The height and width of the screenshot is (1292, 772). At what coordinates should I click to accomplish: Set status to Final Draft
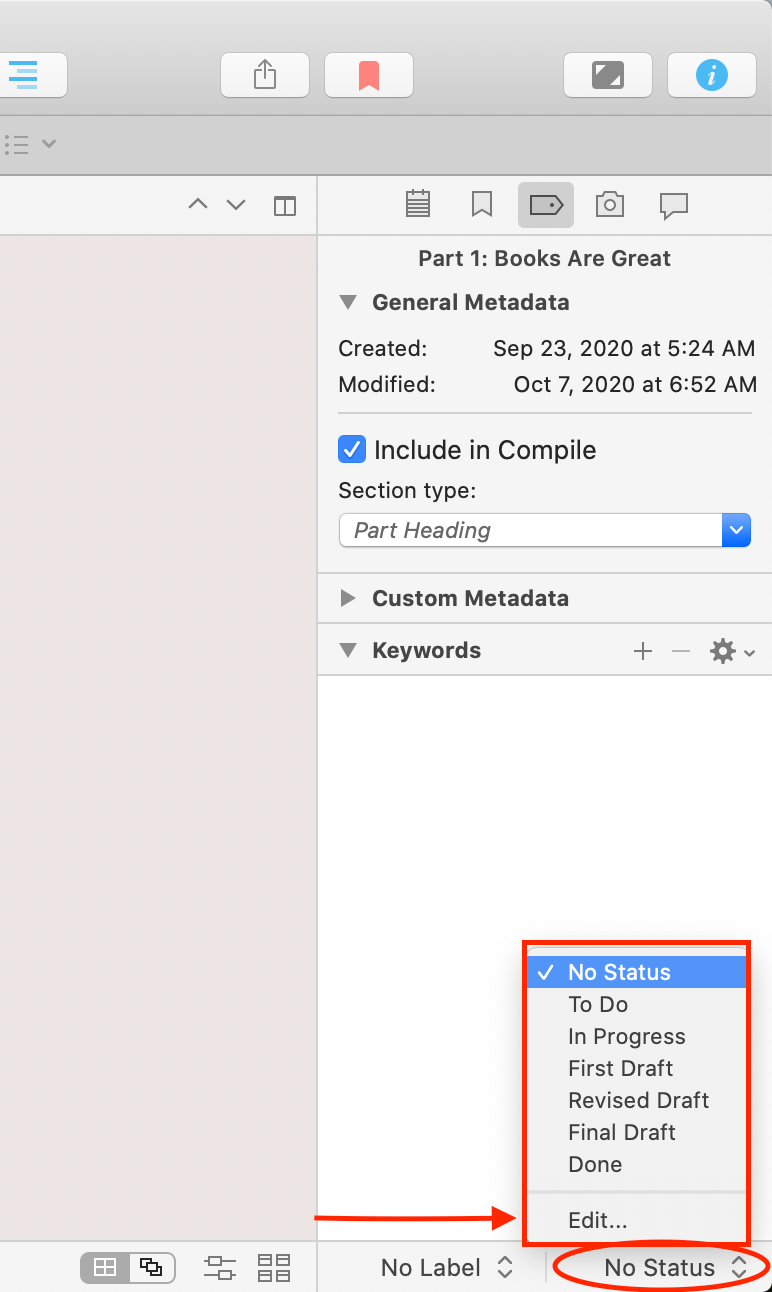point(637,1132)
